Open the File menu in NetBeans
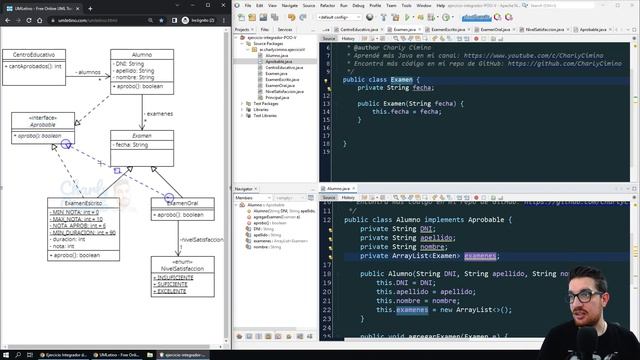 248,6
